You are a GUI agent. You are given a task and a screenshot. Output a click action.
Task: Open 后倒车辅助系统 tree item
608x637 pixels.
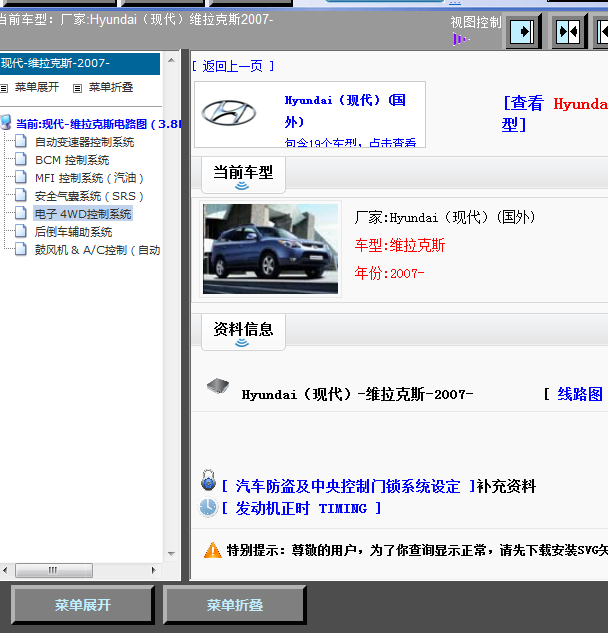point(74,232)
